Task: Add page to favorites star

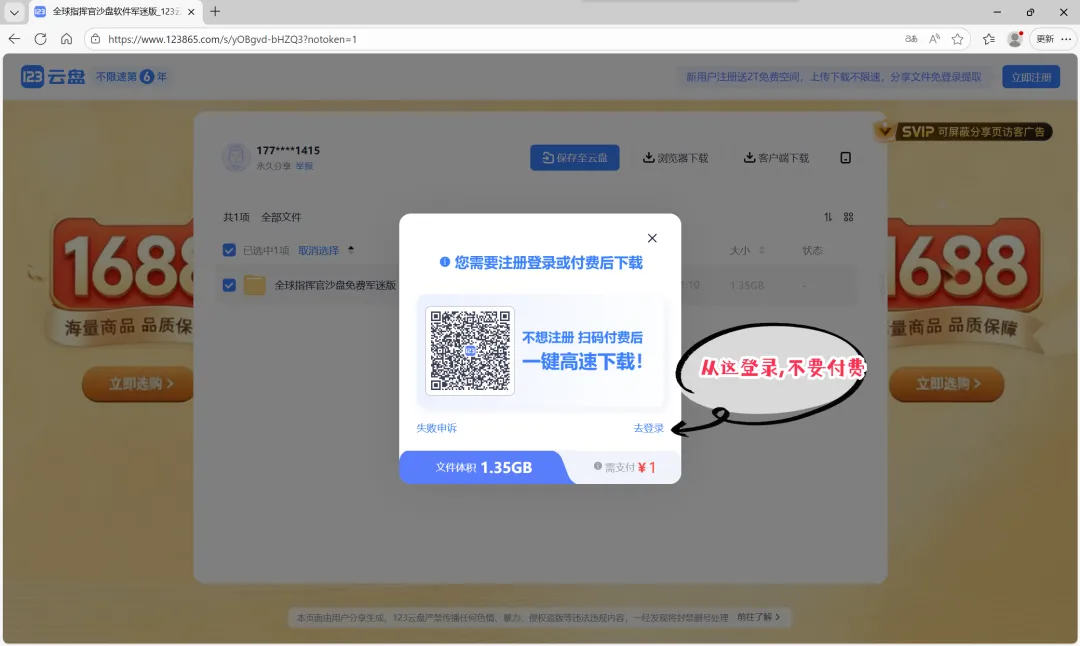Action: click(x=957, y=39)
